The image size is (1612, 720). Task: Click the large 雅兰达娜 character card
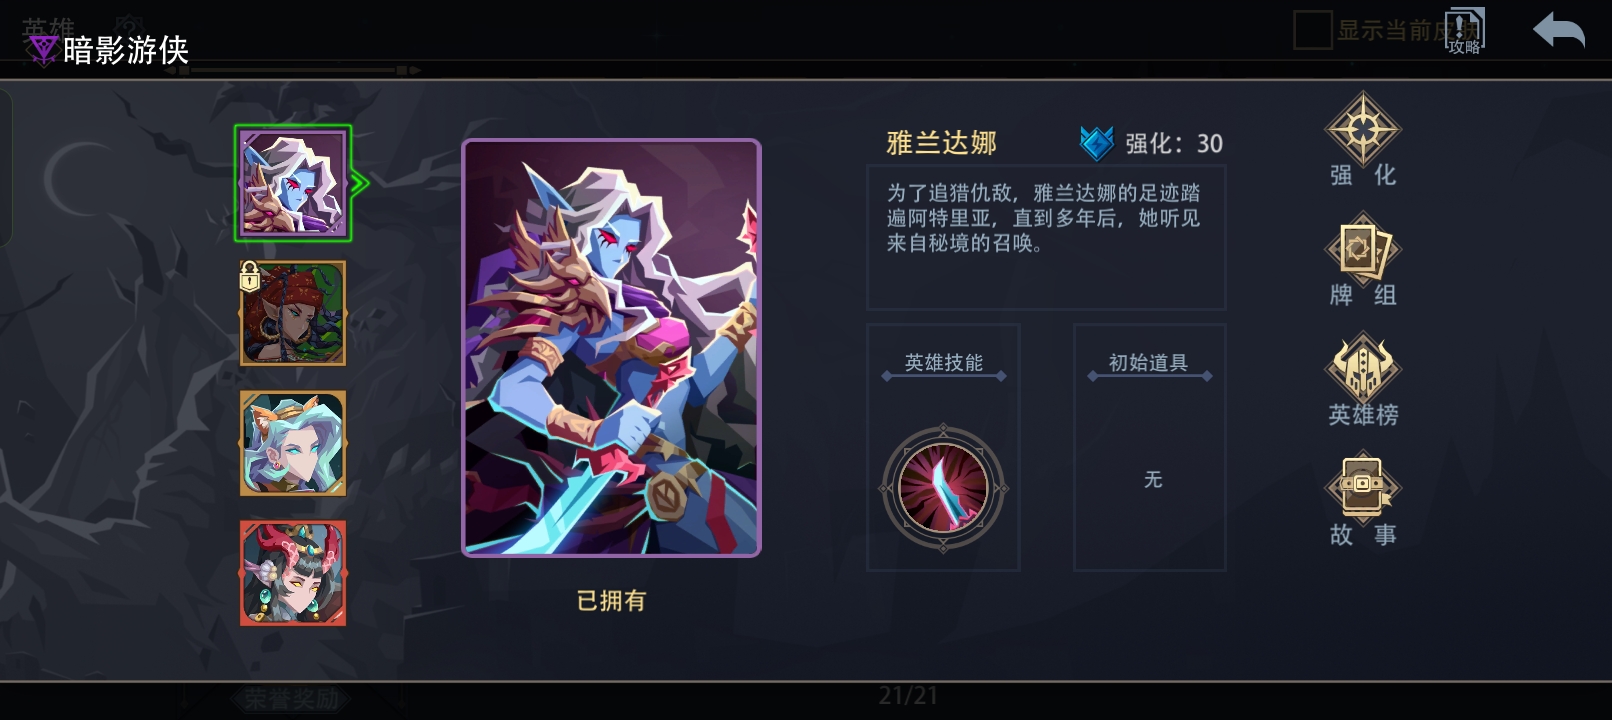click(611, 348)
